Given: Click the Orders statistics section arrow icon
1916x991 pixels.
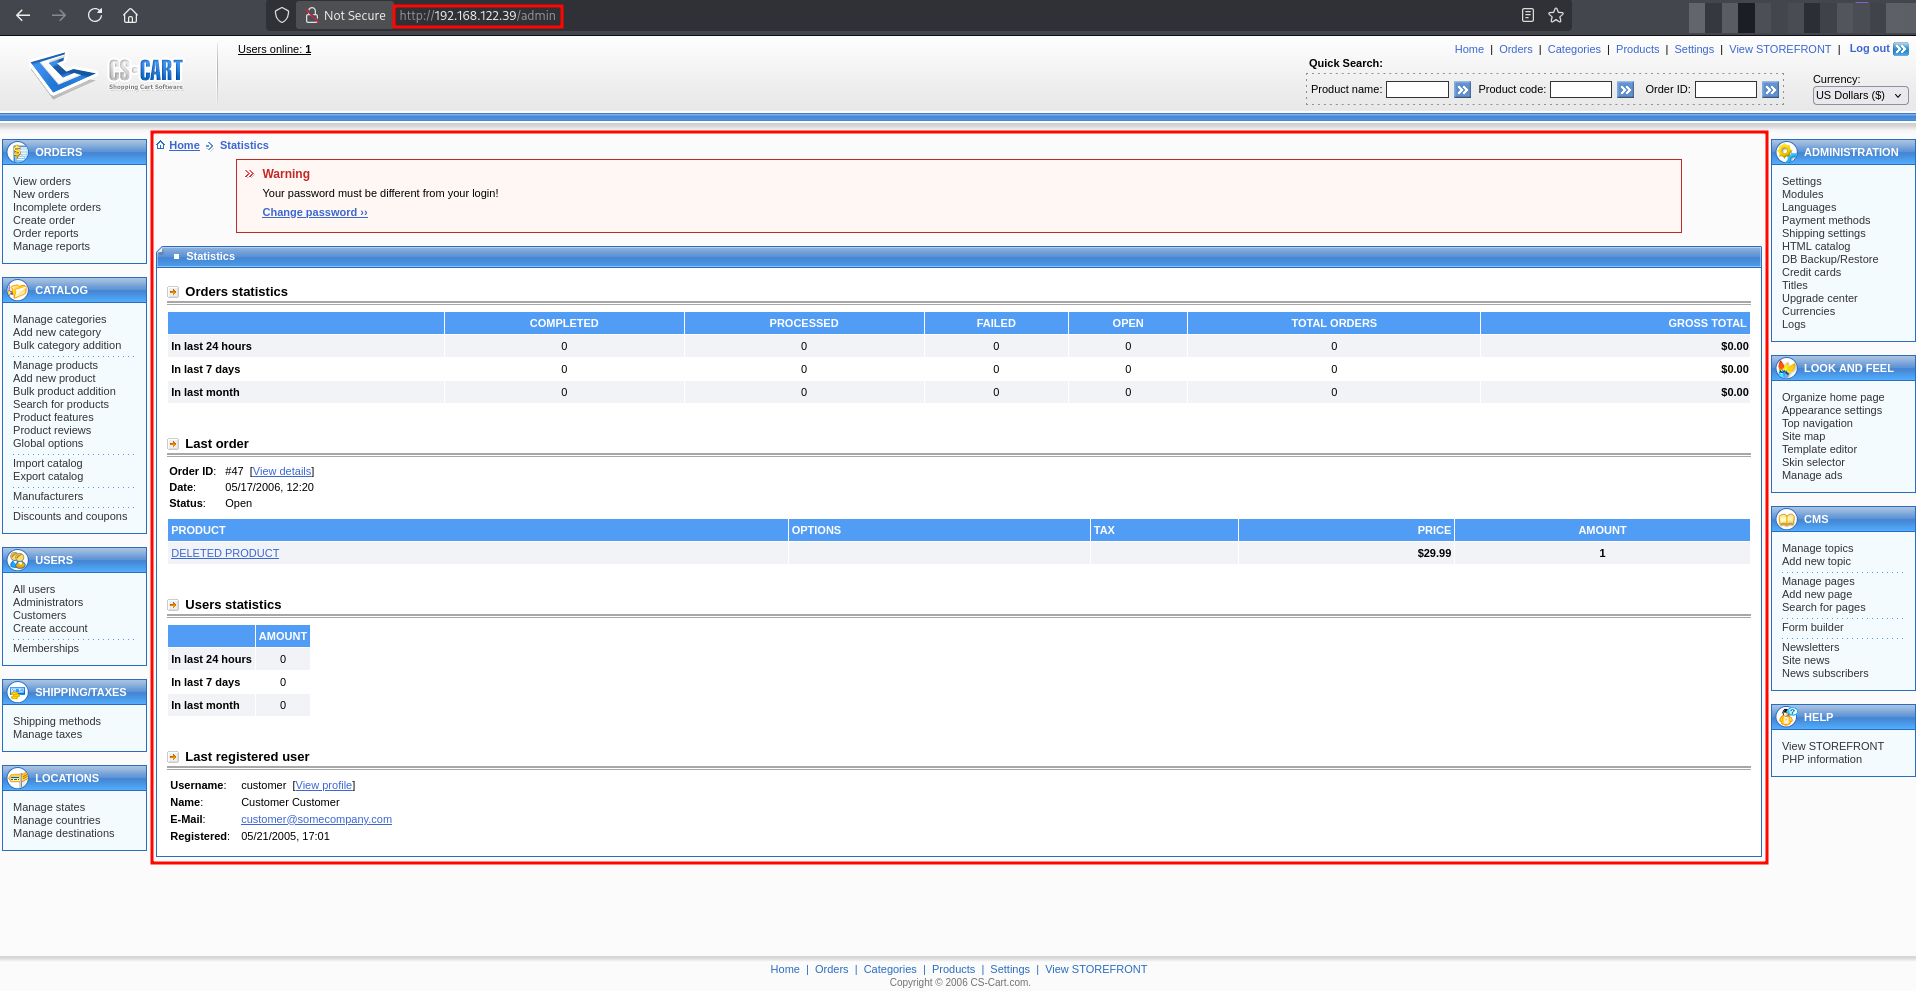Looking at the screenshot, I should point(173,292).
